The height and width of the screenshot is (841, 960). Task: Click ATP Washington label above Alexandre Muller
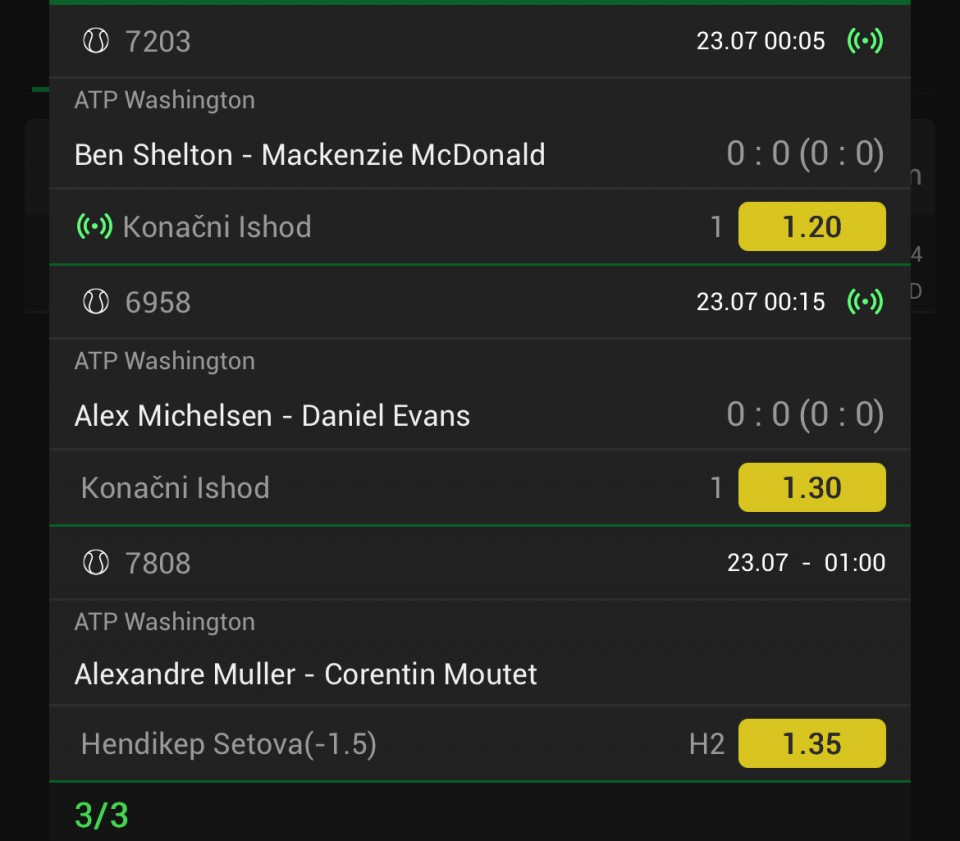(165, 622)
